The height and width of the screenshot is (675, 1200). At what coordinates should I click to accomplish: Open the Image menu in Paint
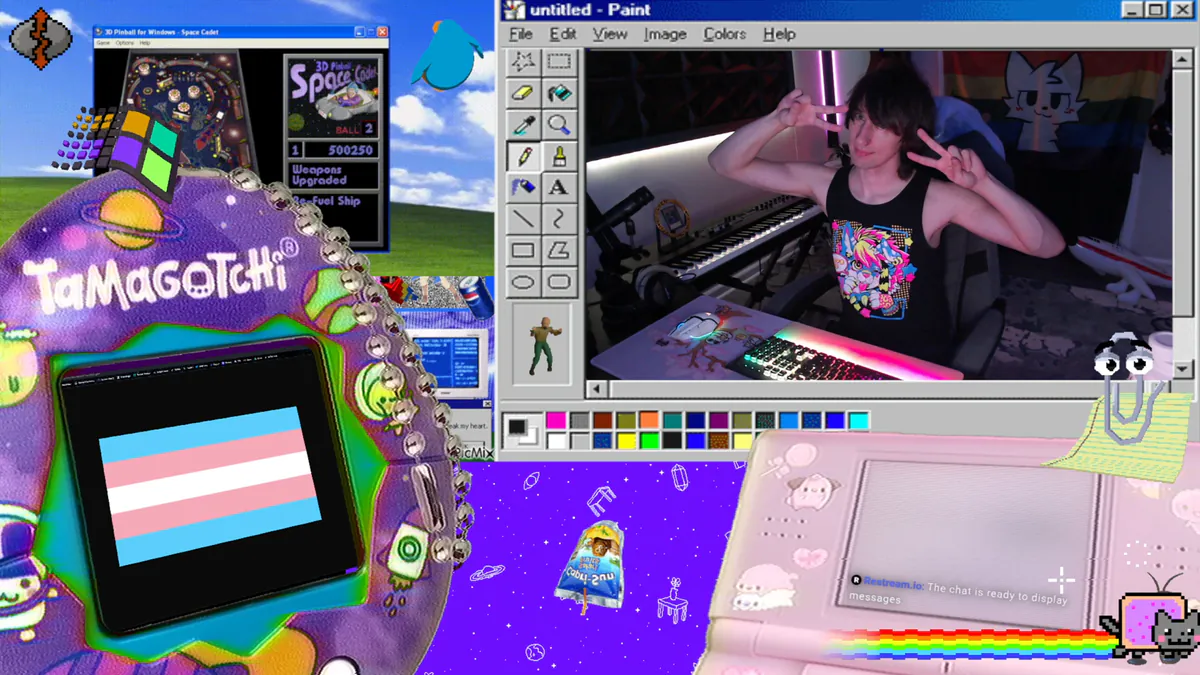pos(665,34)
